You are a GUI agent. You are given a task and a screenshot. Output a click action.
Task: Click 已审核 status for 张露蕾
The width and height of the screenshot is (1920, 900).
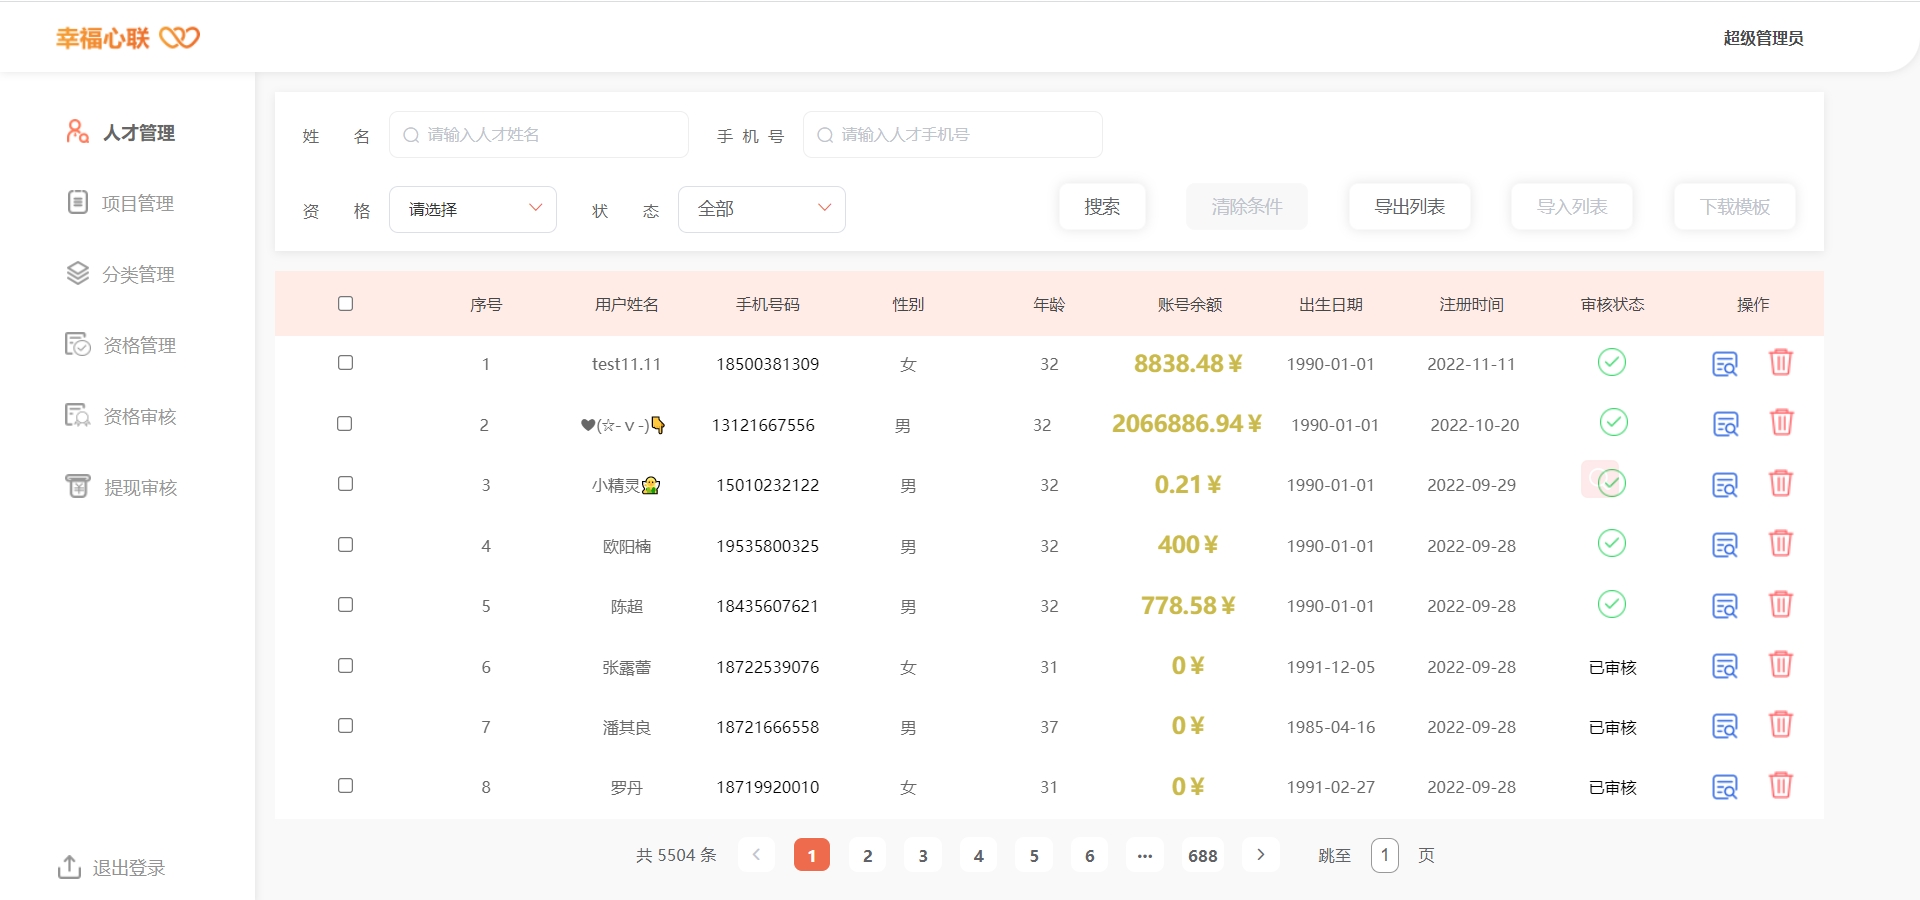[1612, 667]
